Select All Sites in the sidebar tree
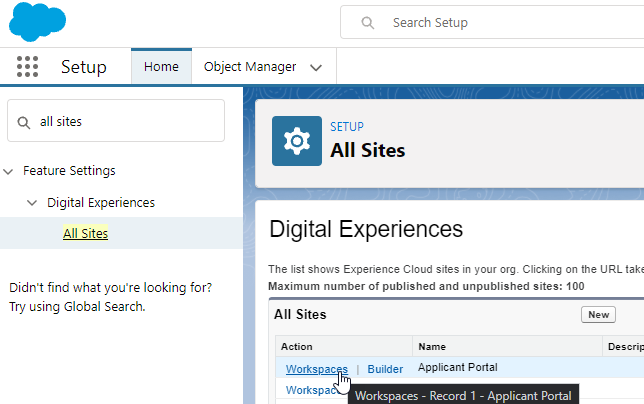The height and width of the screenshot is (404, 644). pos(85,234)
